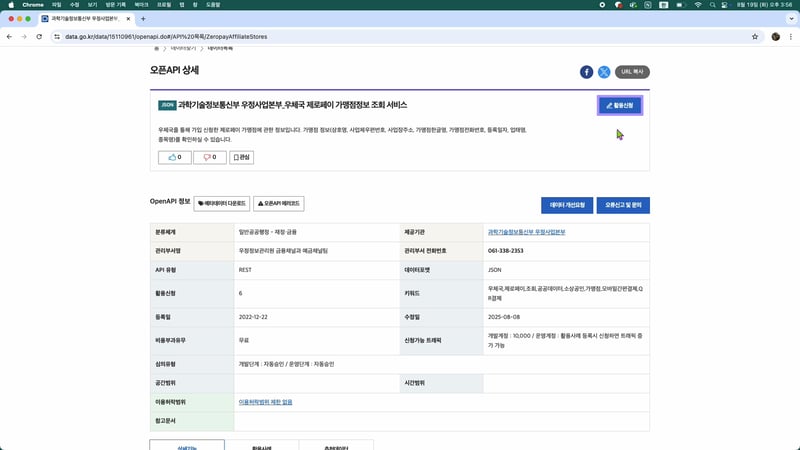Bookmark this page with the star icon
This screenshot has width=800, height=450.
(755, 37)
